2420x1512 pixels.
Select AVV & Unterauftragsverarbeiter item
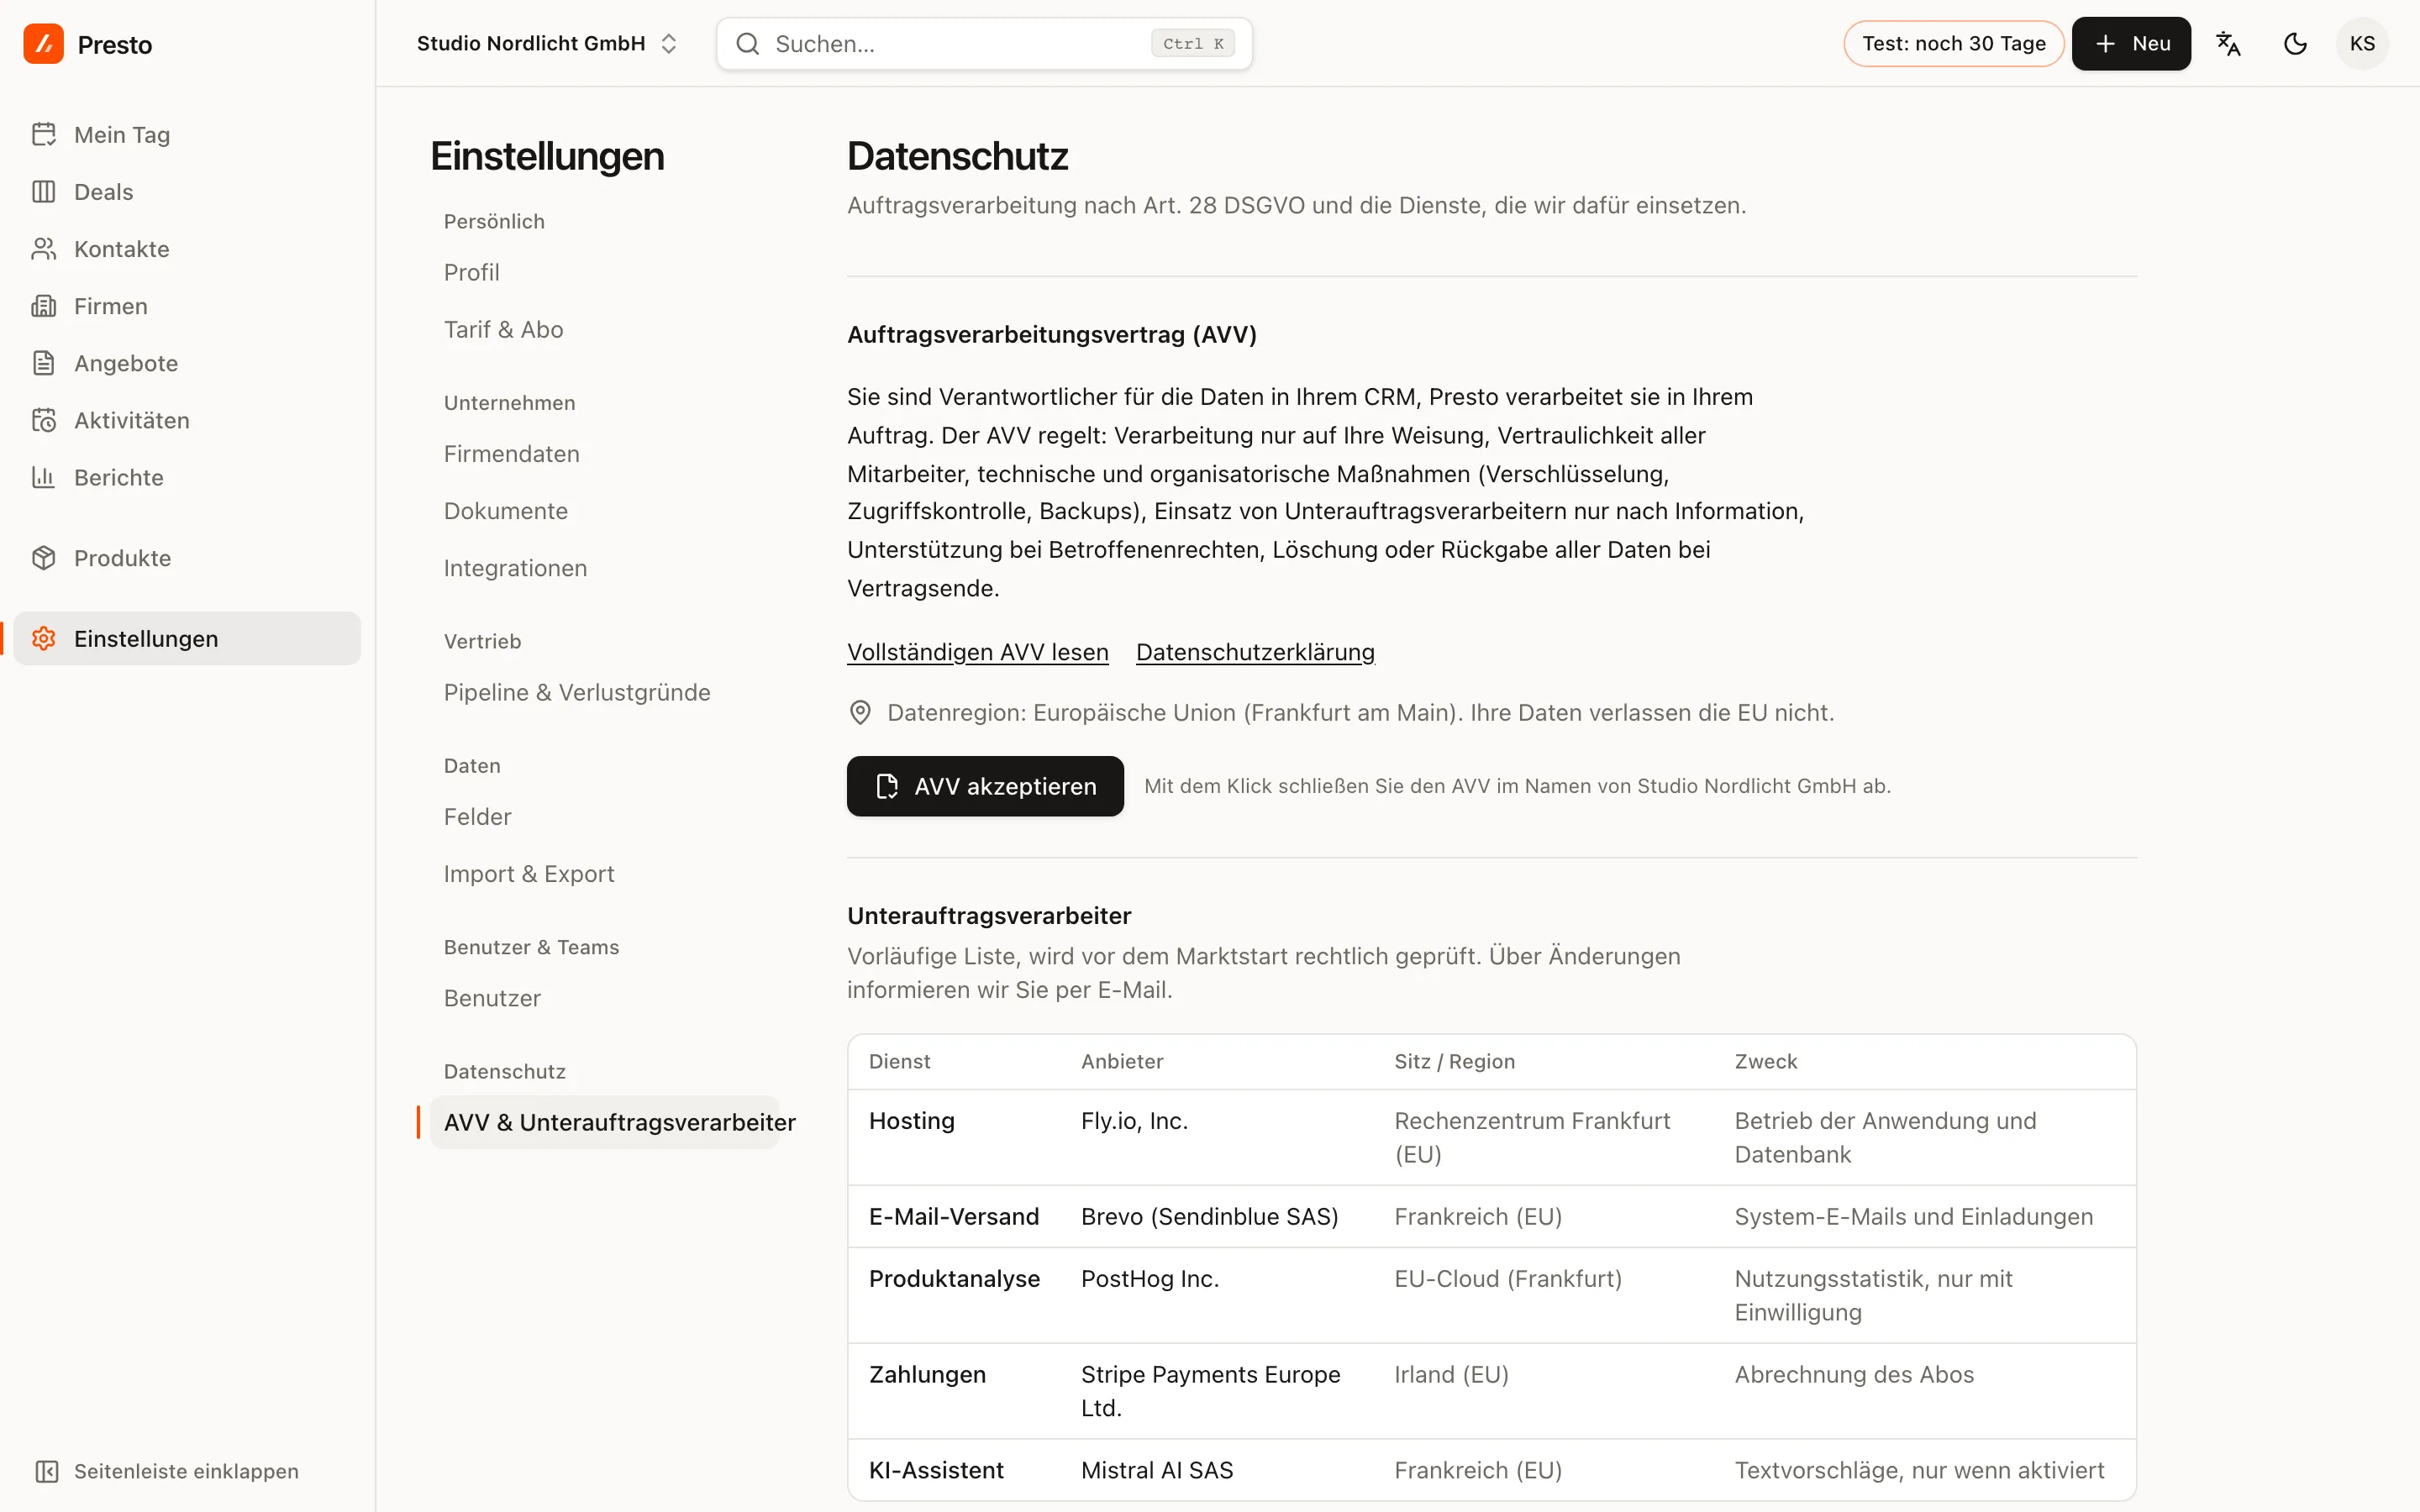point(605,1122)
